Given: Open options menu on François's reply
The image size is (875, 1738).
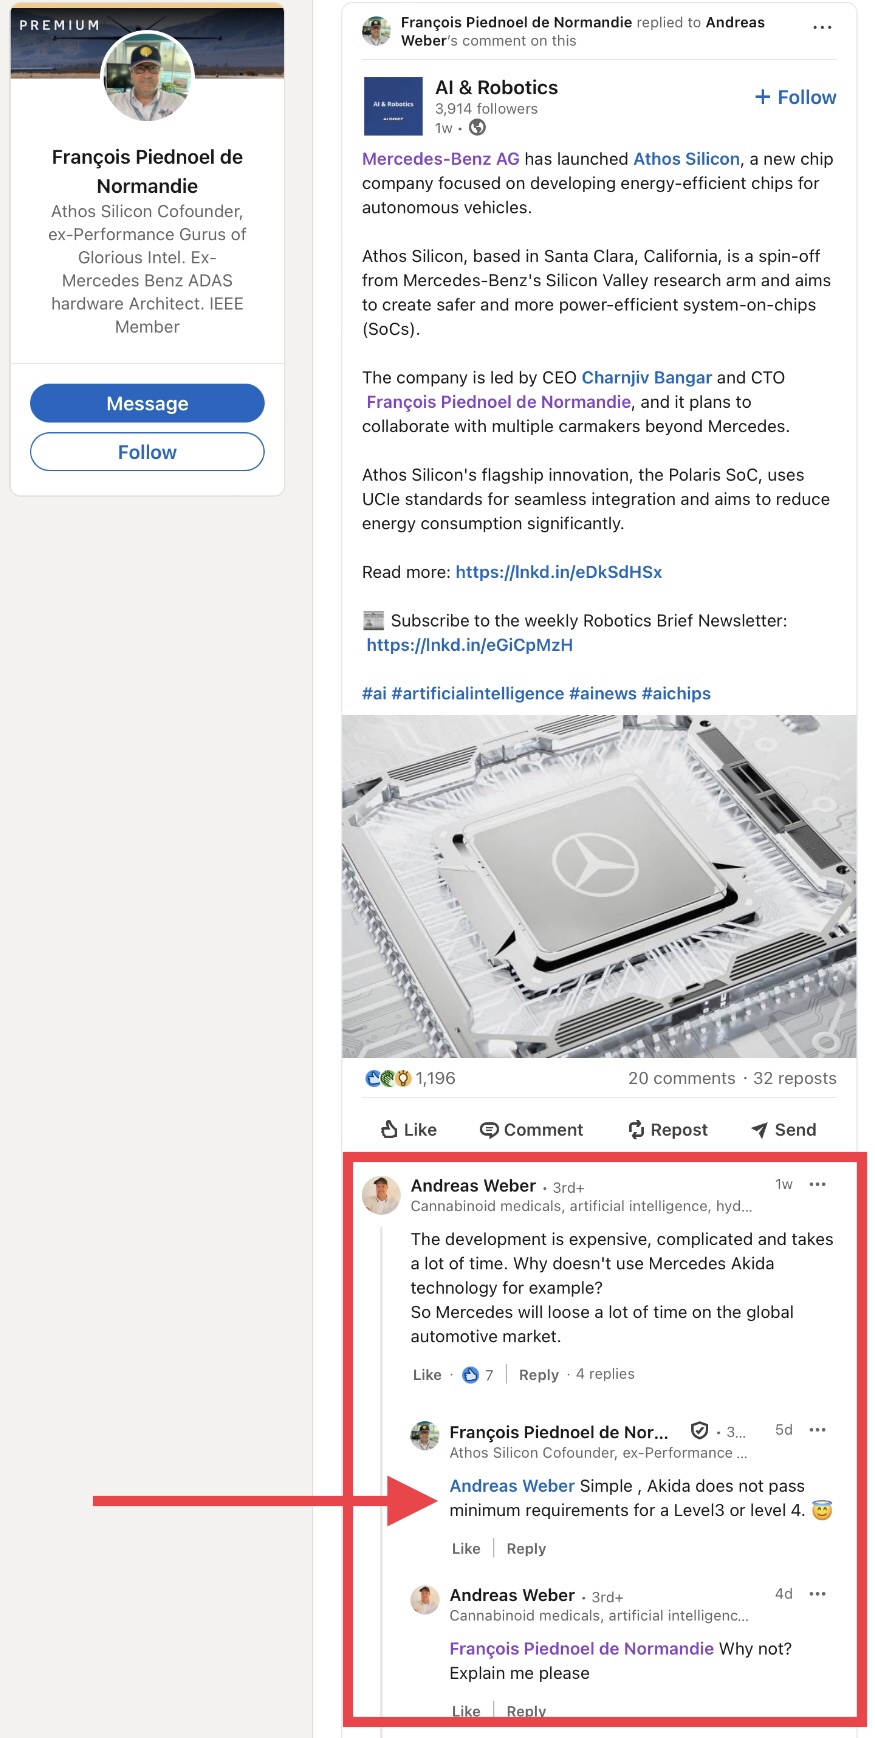Looking at the screenshot, I should [817, 1430].
